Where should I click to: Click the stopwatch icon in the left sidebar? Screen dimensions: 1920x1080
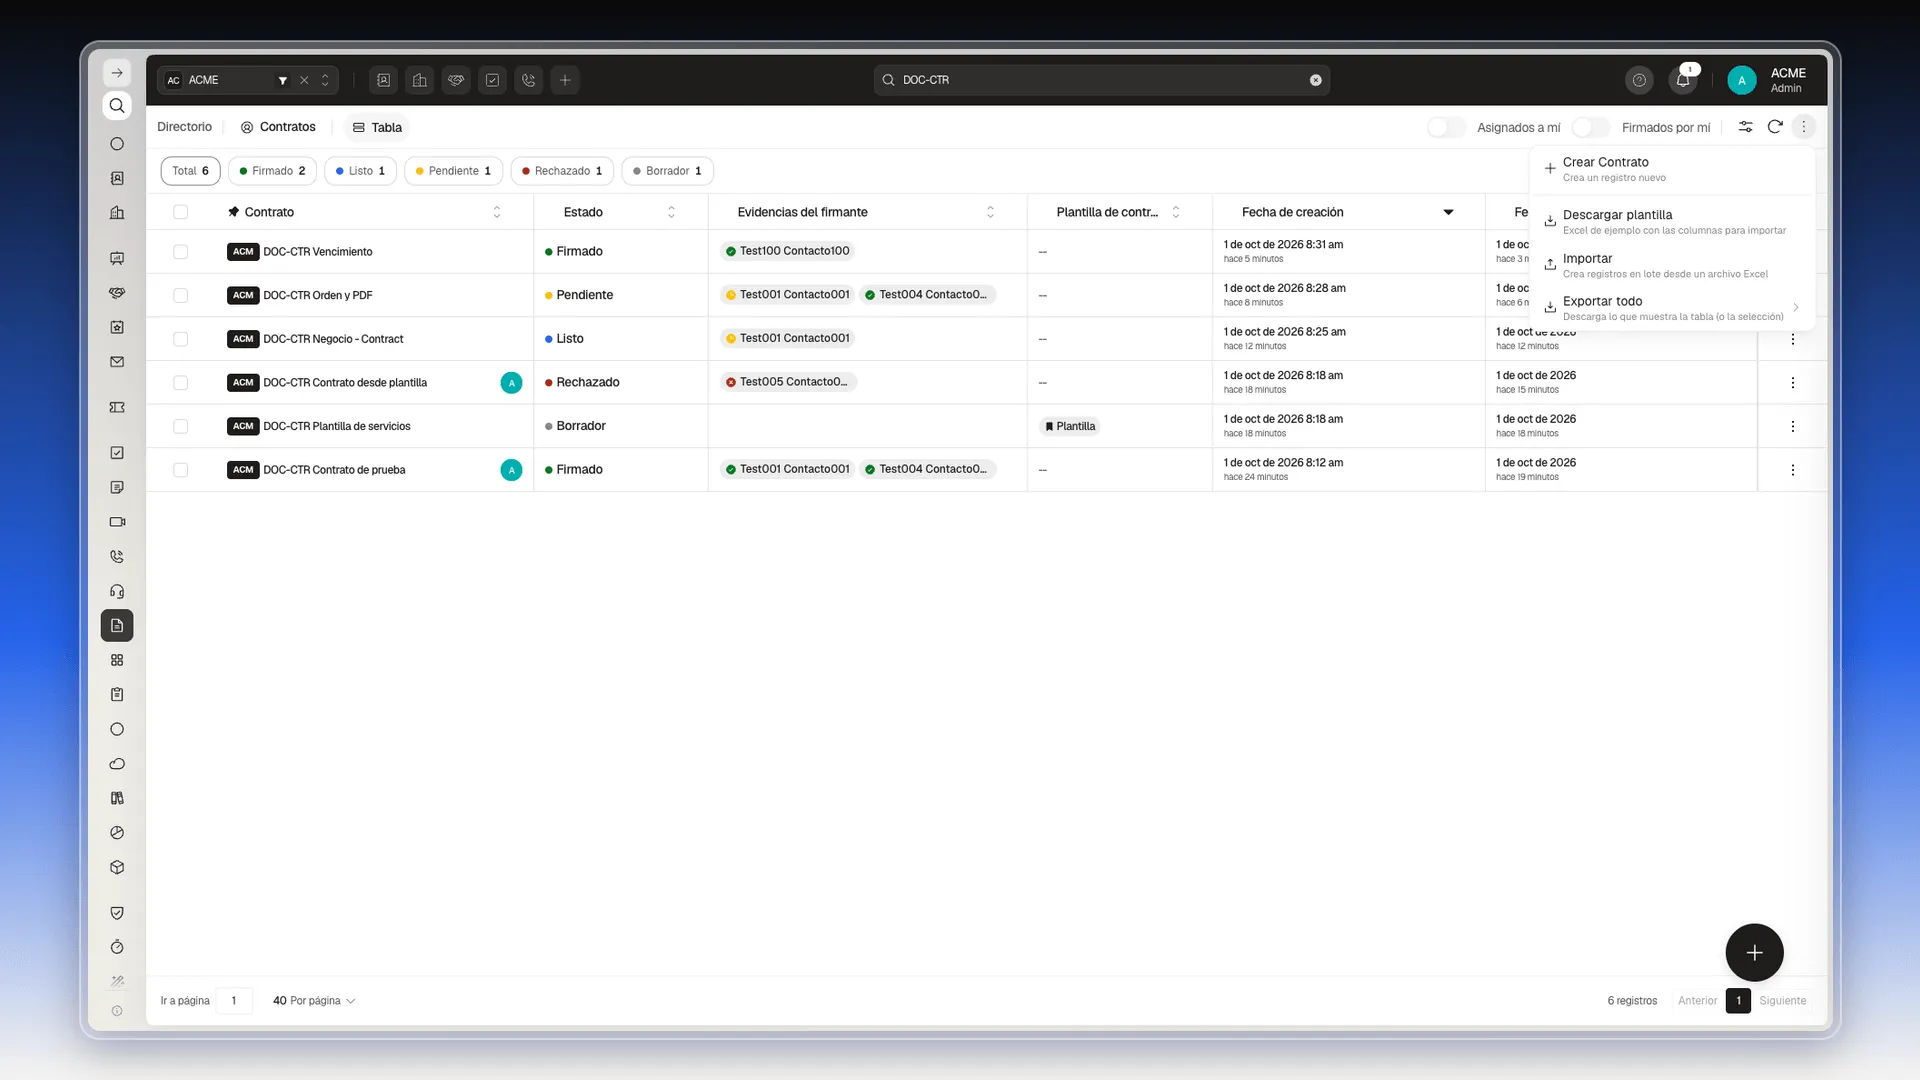117,947
